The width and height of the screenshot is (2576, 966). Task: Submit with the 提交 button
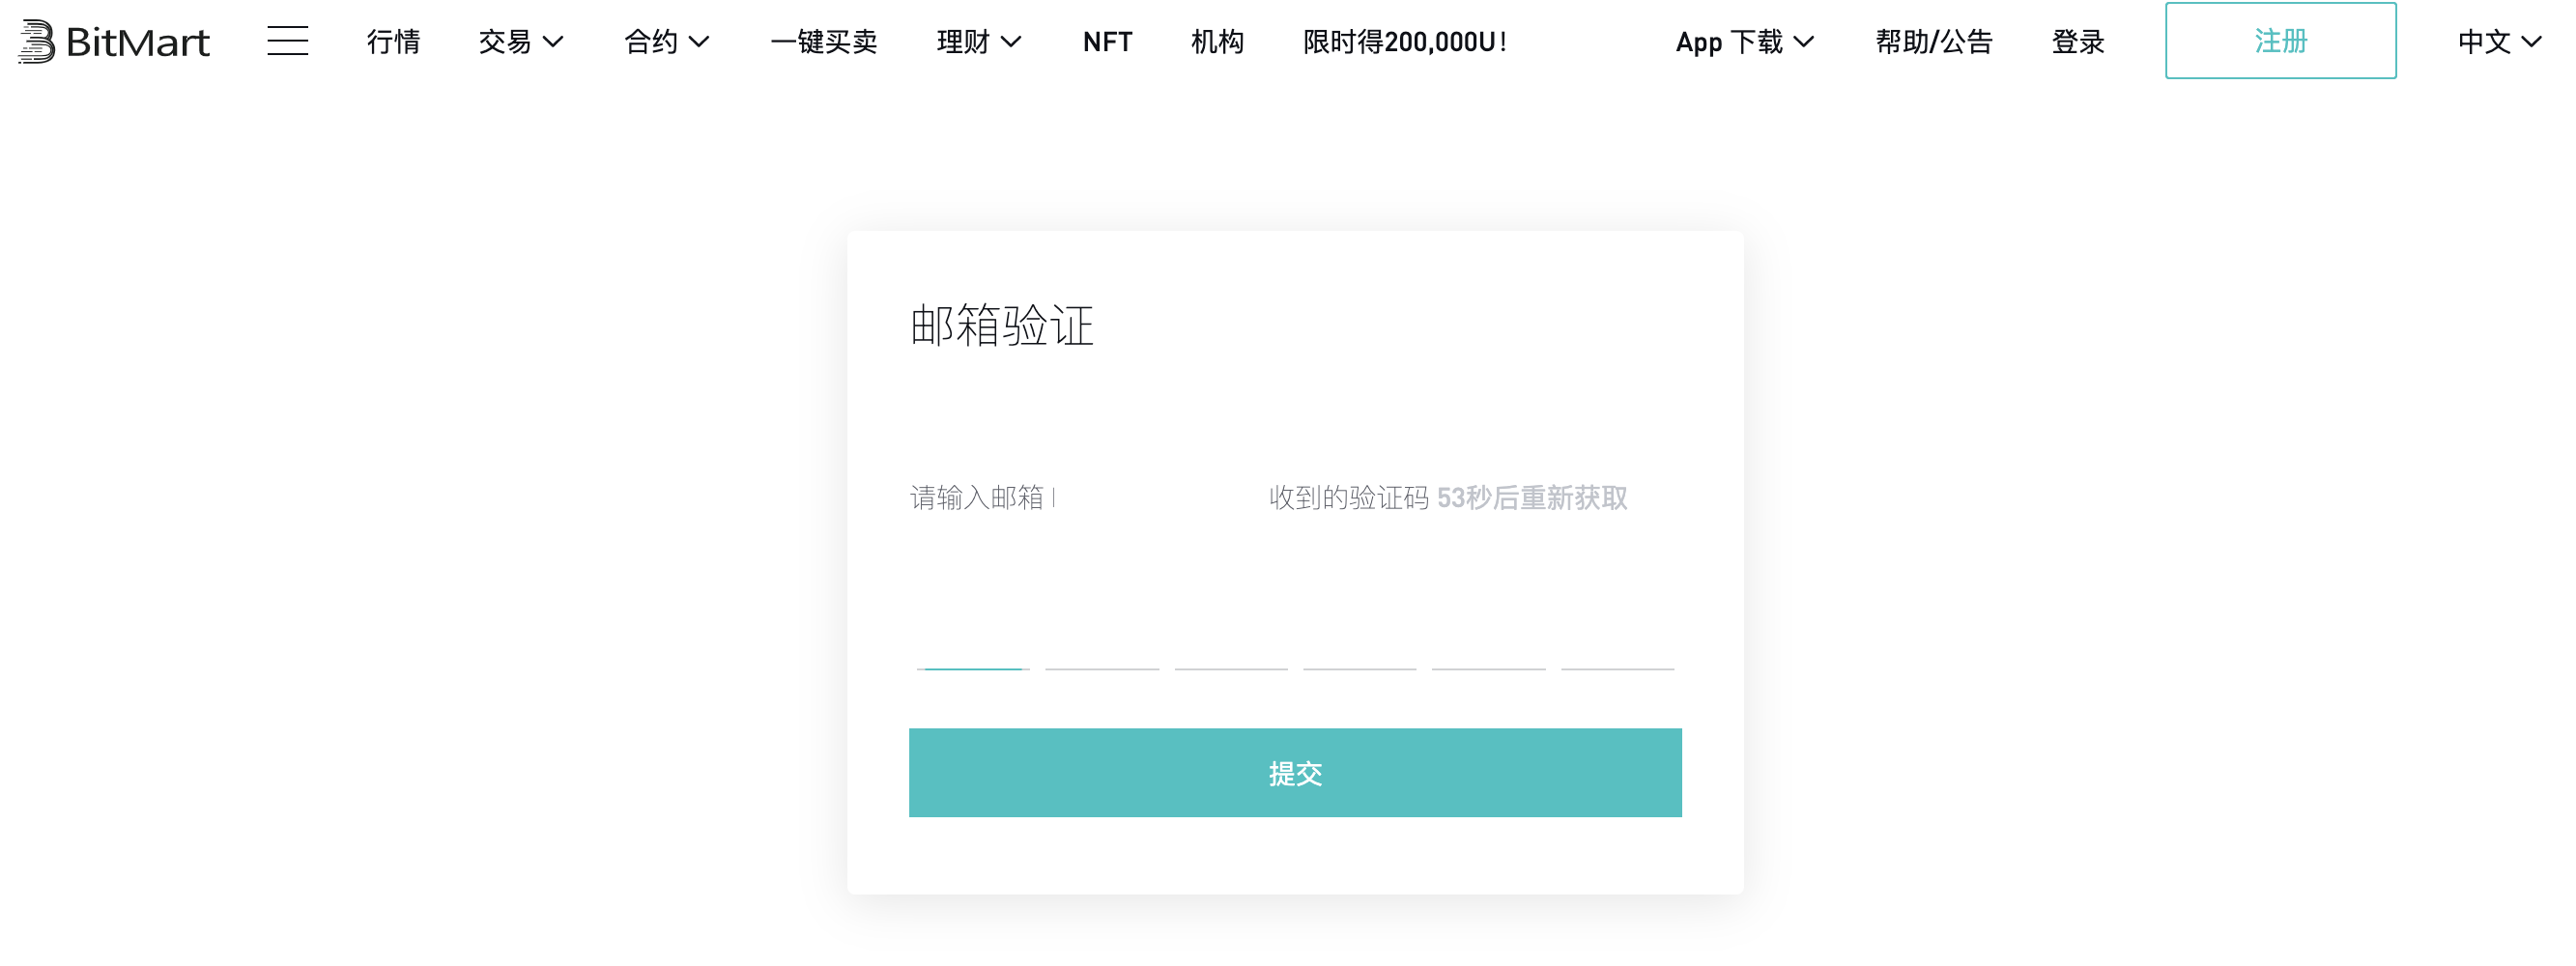coord(1294,772)
